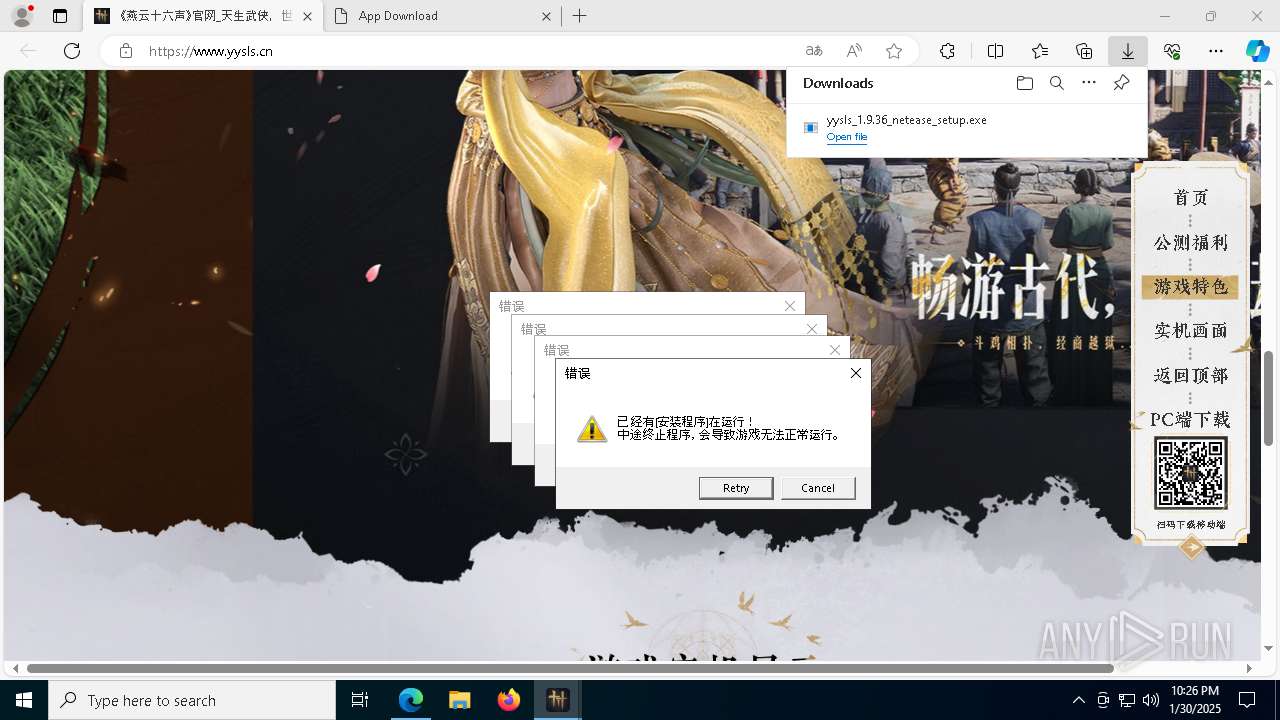Close the App Download tab
The height and width of the screenshot is (720, 1280).
tap(546, 16)
